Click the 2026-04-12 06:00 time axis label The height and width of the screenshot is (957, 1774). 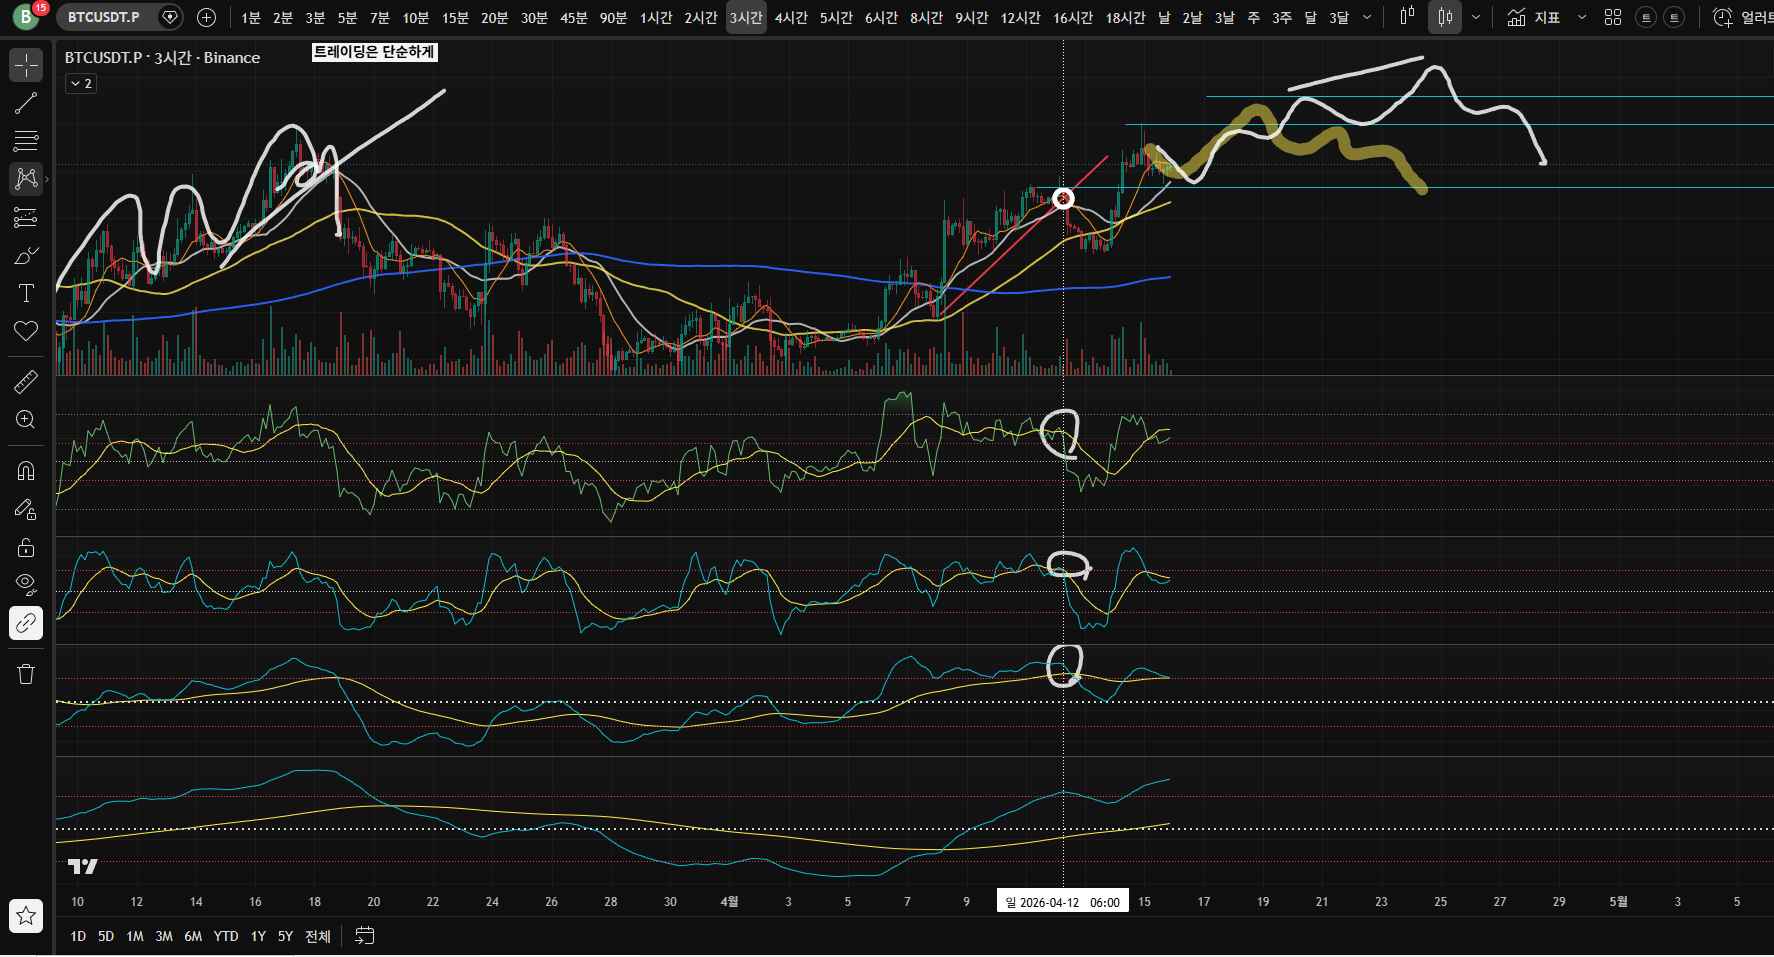(x=1062, y=902)
